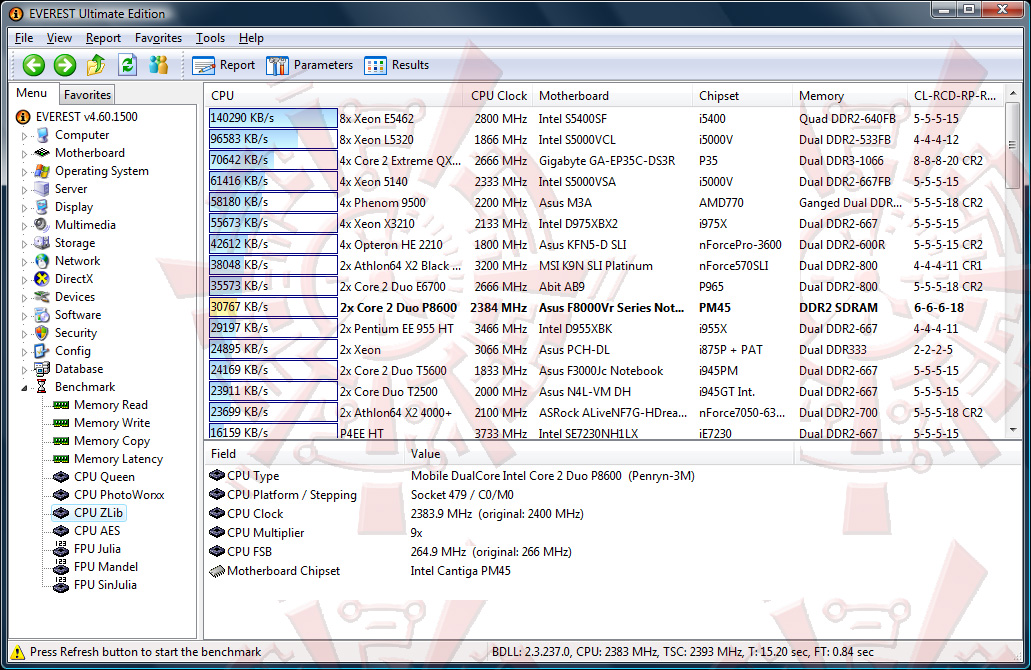Open the Memory Latency benchmark
Viewport: 1031px width, 670px height.
[118, 459]
